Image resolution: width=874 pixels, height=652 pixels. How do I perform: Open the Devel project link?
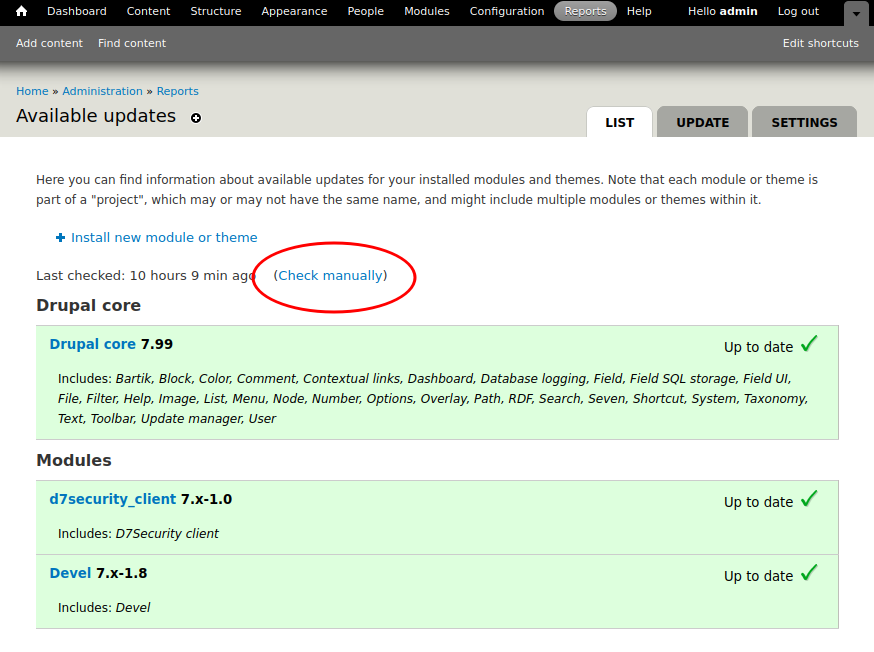[x=70, y=573]
